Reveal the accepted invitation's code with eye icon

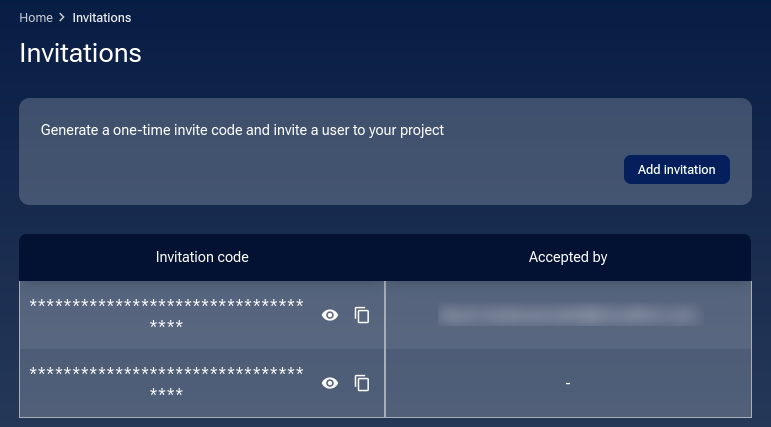[x=330, y=315]
